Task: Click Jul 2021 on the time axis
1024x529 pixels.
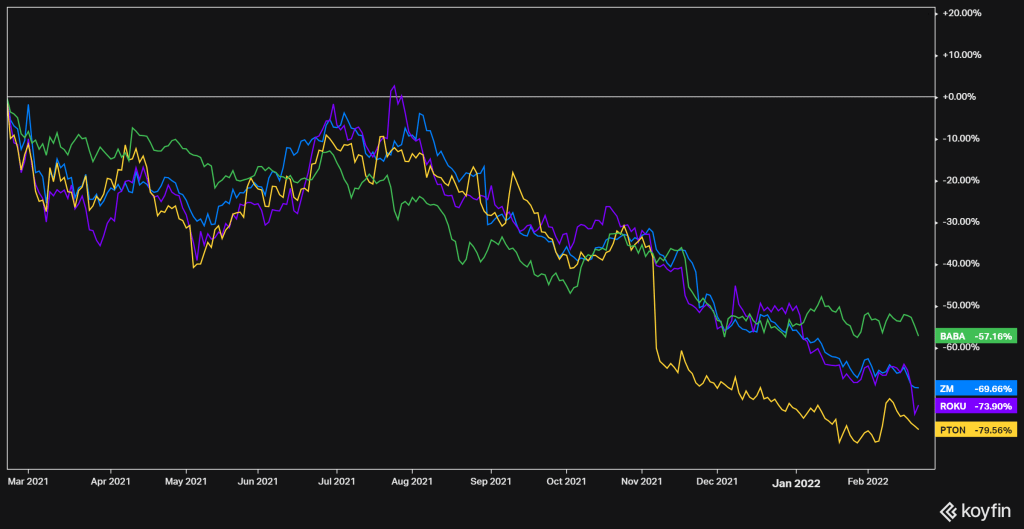Action: tap(336, 481)
